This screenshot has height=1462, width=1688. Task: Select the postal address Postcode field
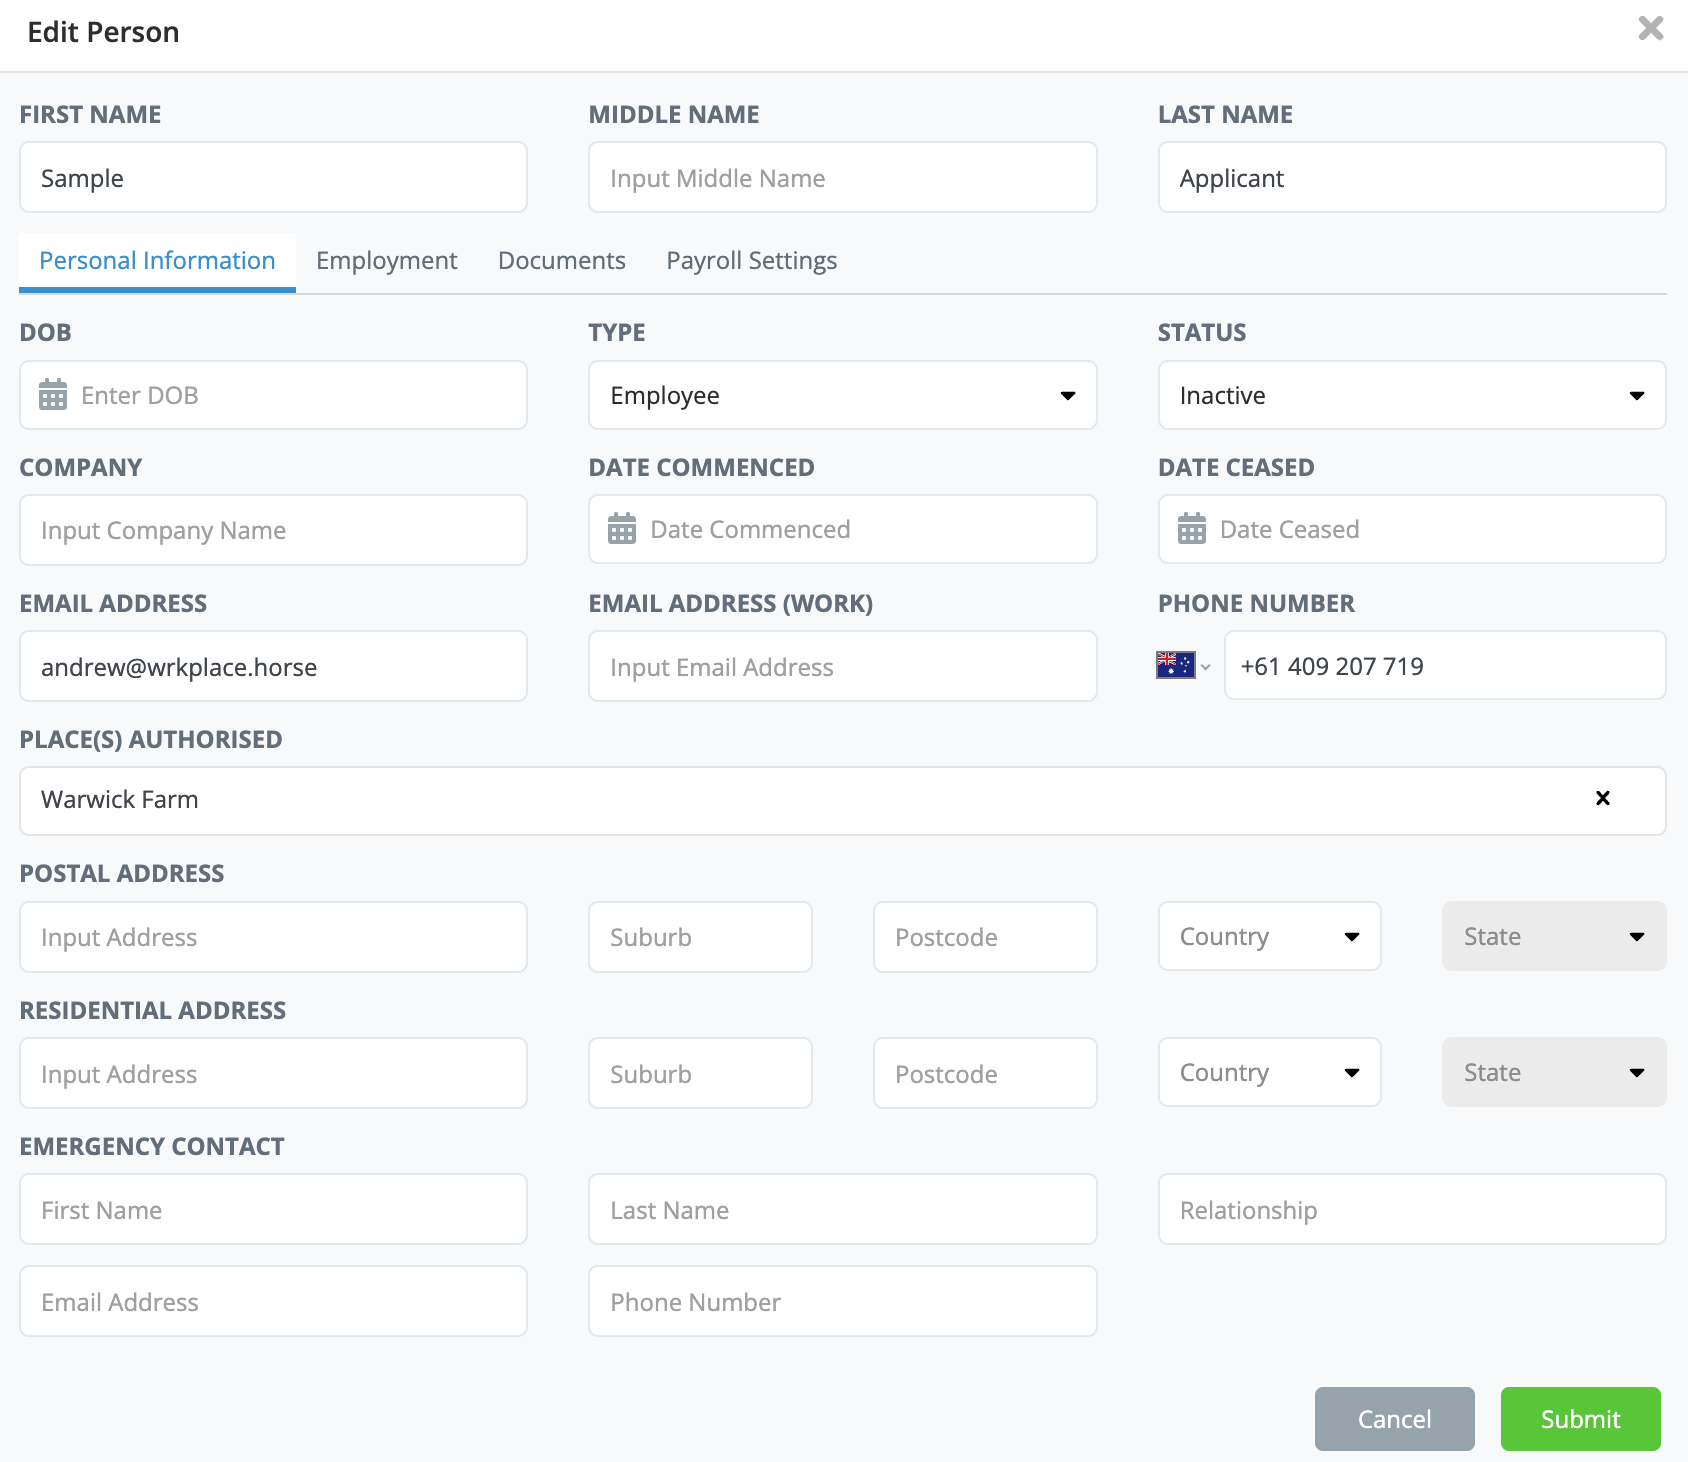point(984,937)
